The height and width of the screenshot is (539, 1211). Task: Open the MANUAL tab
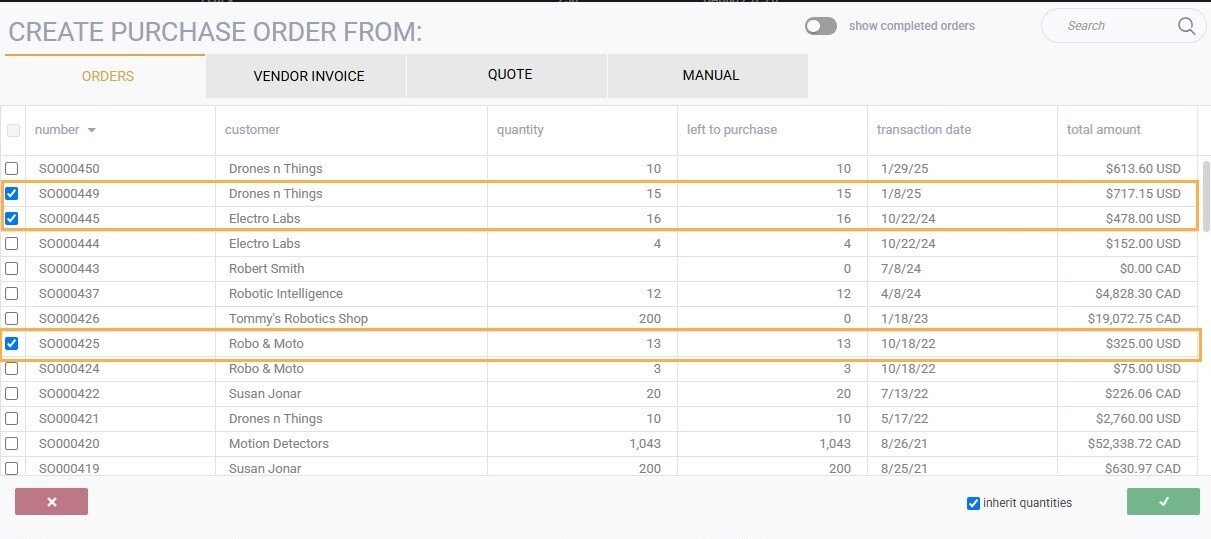(x=710, y=75)
